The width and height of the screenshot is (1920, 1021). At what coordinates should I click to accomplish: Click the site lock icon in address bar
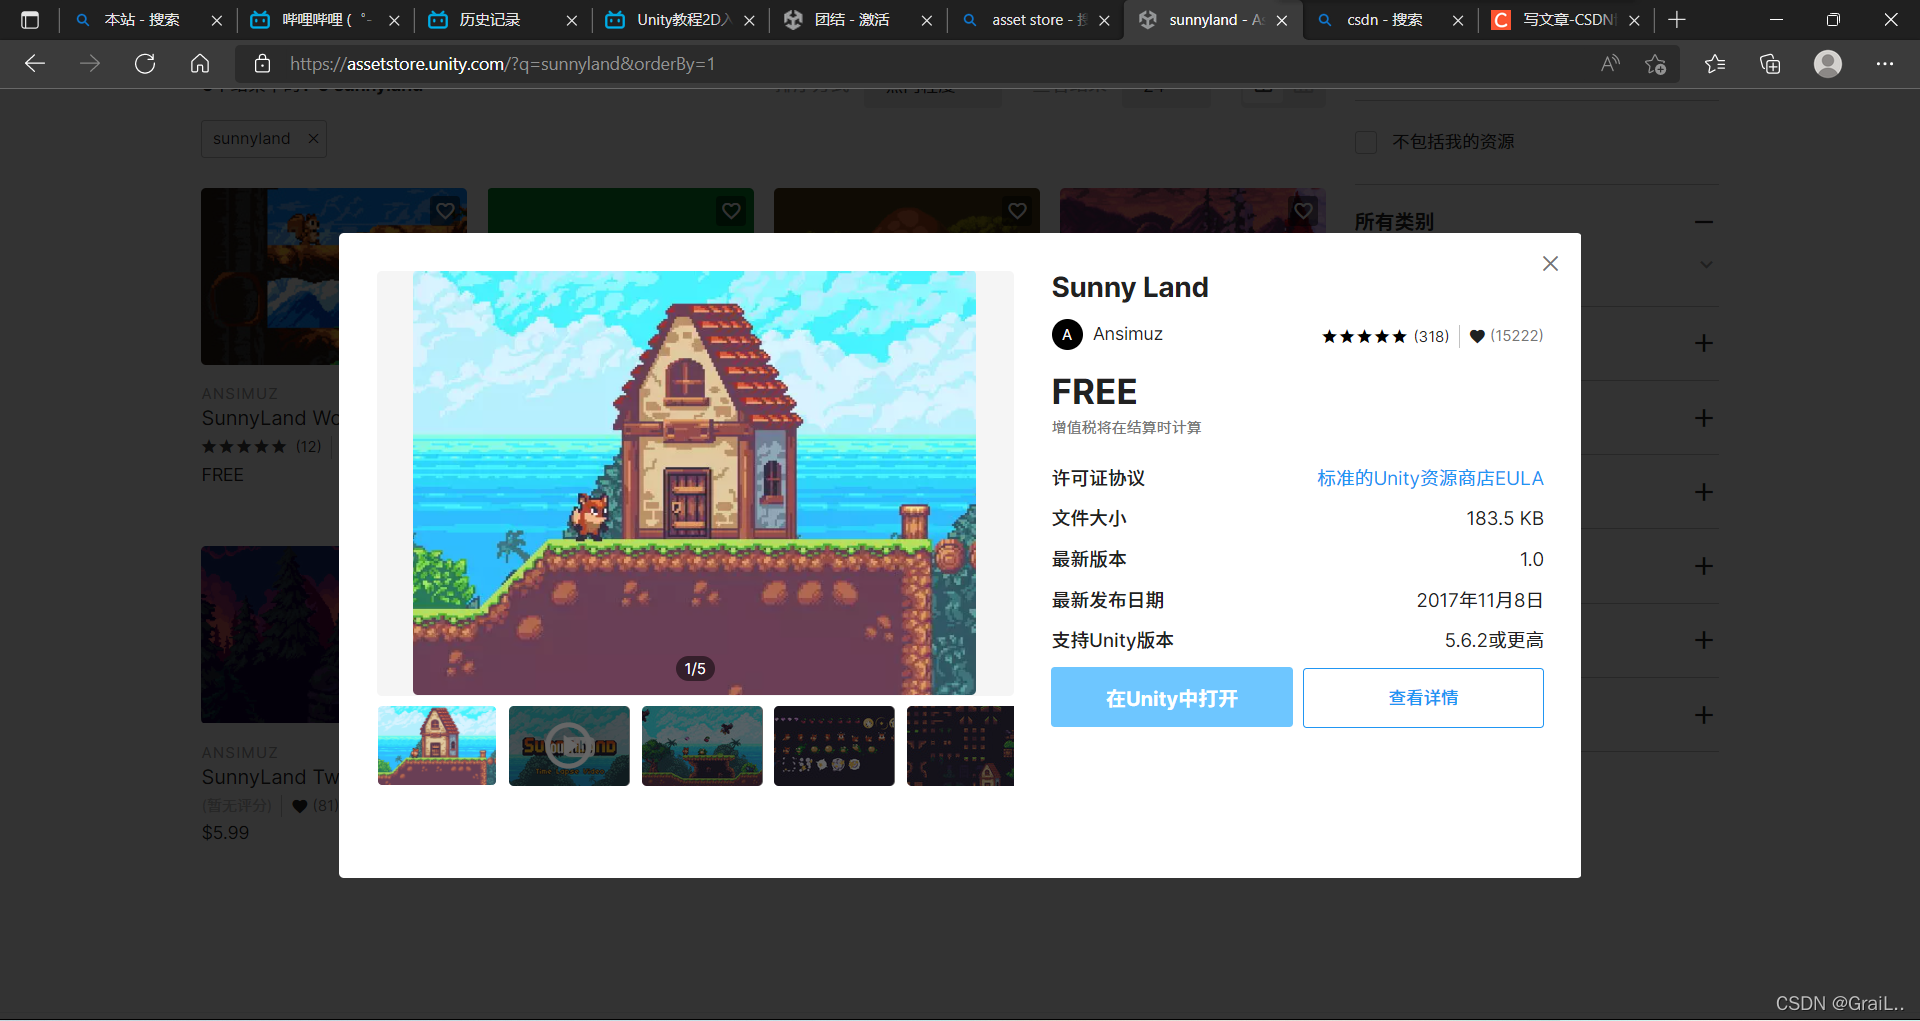[262, 64]
